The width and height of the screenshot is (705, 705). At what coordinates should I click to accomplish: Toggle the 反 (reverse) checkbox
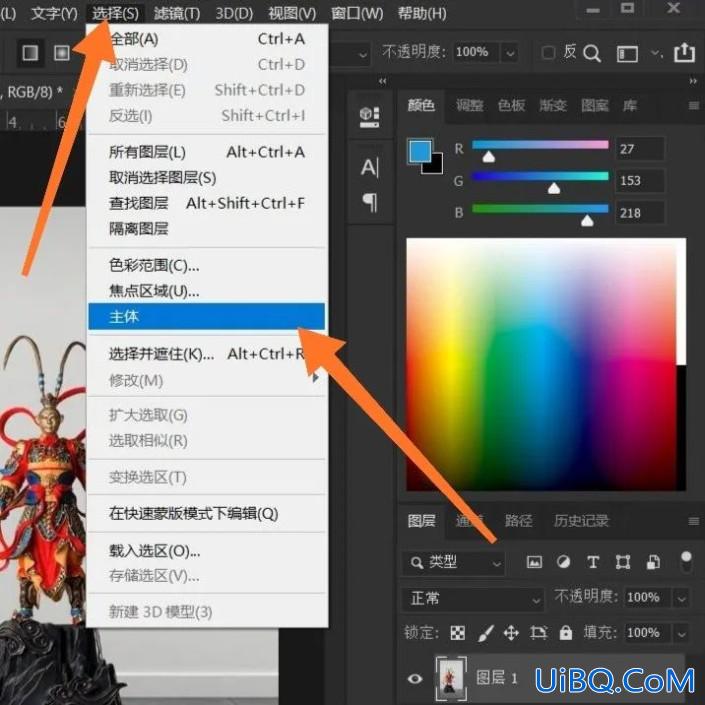tap(548, 53)
